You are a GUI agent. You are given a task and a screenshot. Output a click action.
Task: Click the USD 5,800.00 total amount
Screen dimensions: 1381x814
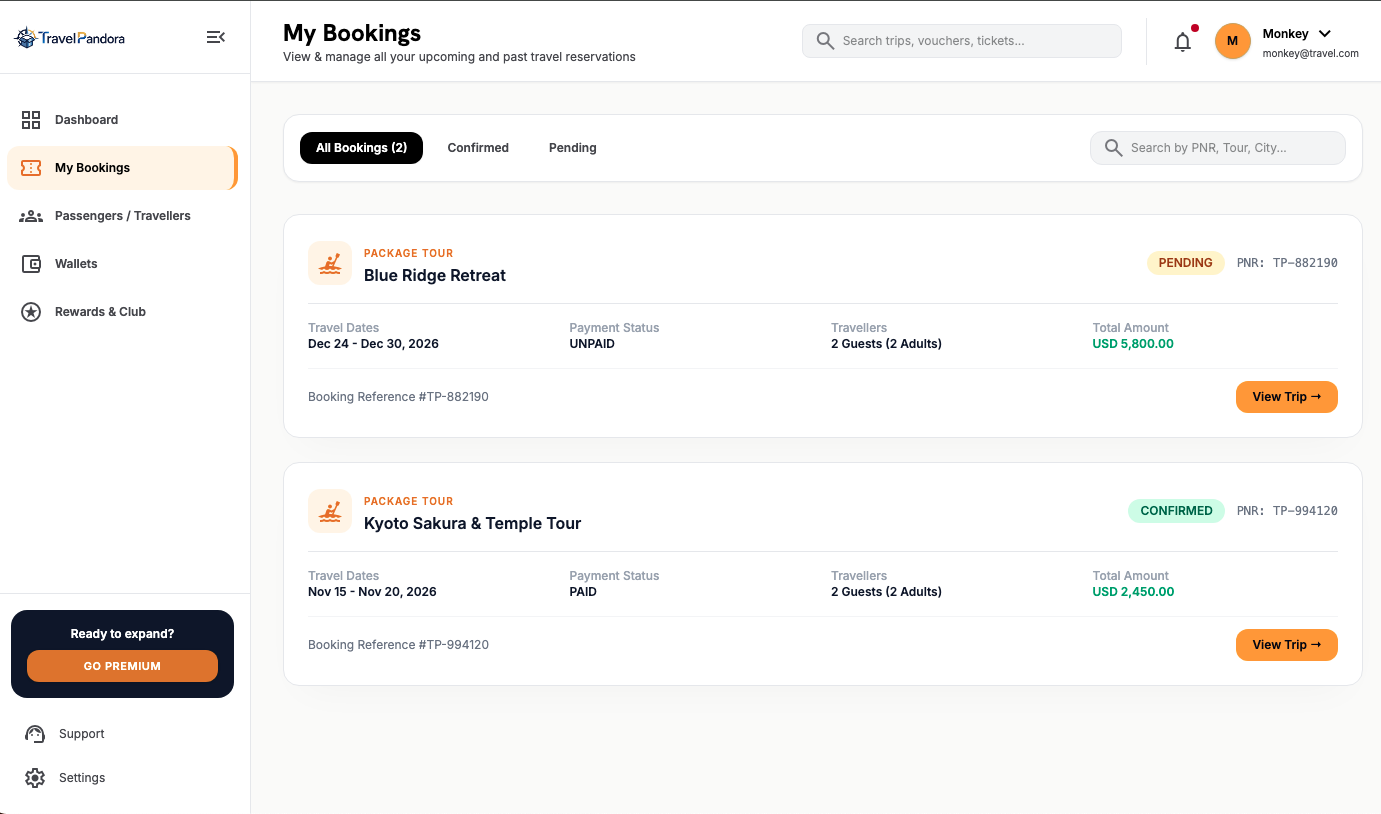[x=1133, y=344]
